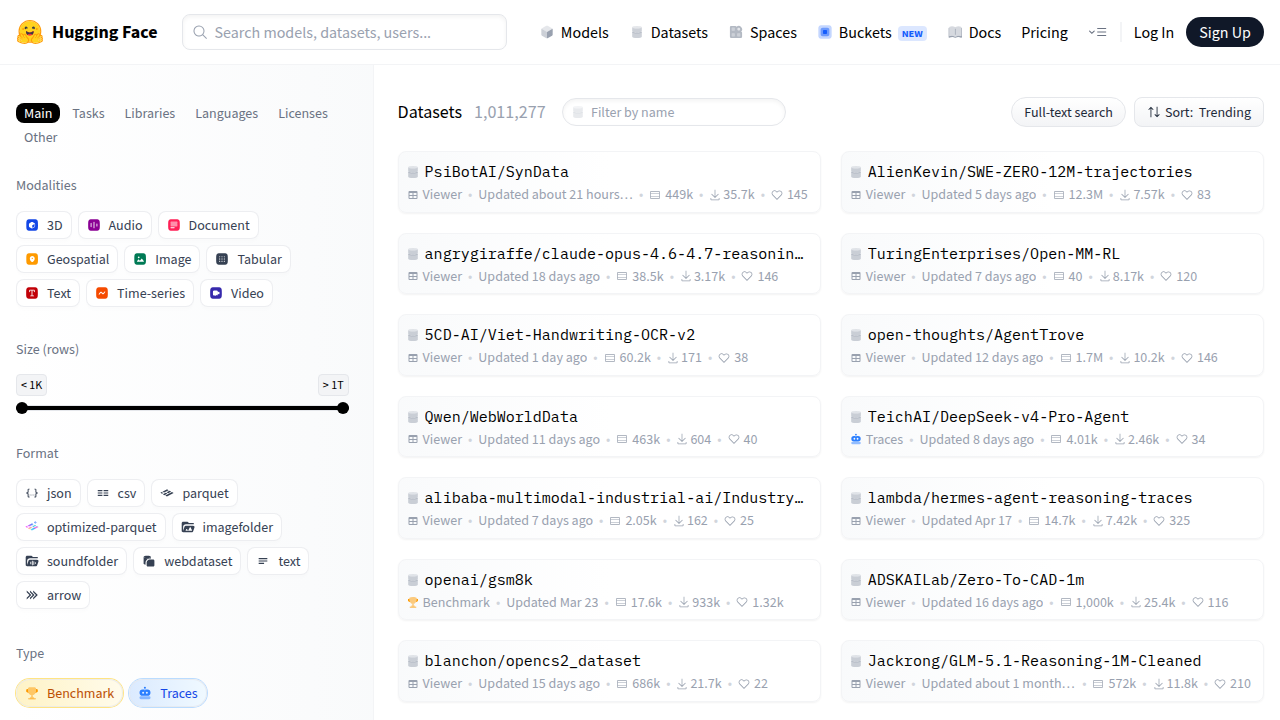Click the search magnifier icon in the header
Image resolution: width=1280 pixels, height=720 pixels.
(x=200, y=32)
